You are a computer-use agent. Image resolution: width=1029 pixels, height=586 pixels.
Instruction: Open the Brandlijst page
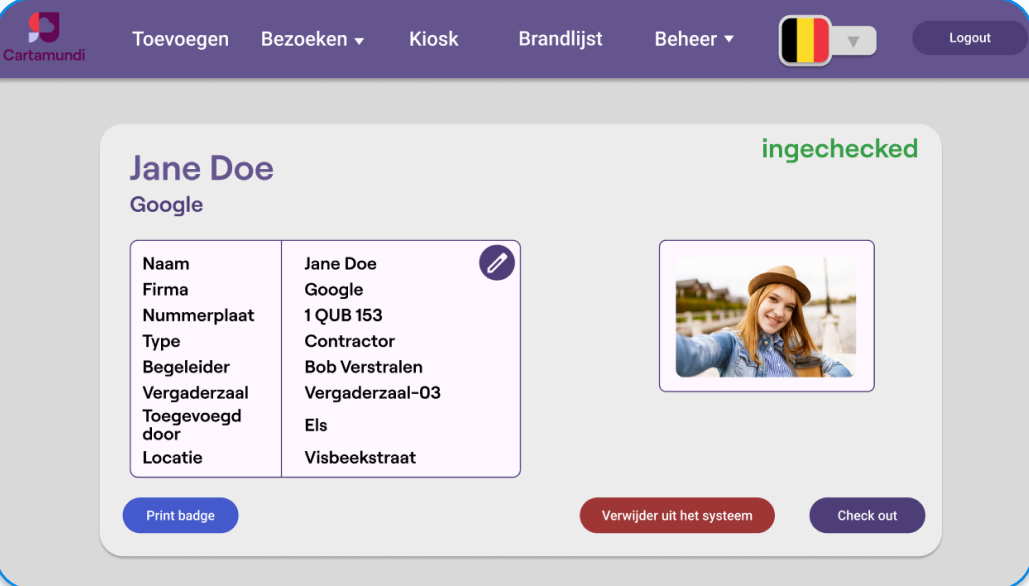pyautogui.click(x=560, y=39)
